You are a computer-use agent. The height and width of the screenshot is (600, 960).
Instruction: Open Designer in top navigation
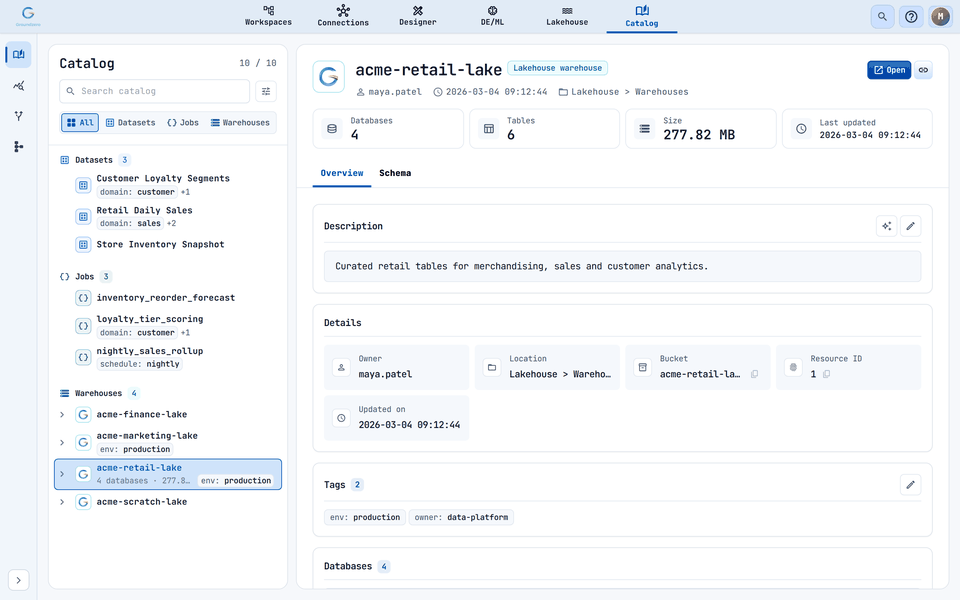[418, 17]
